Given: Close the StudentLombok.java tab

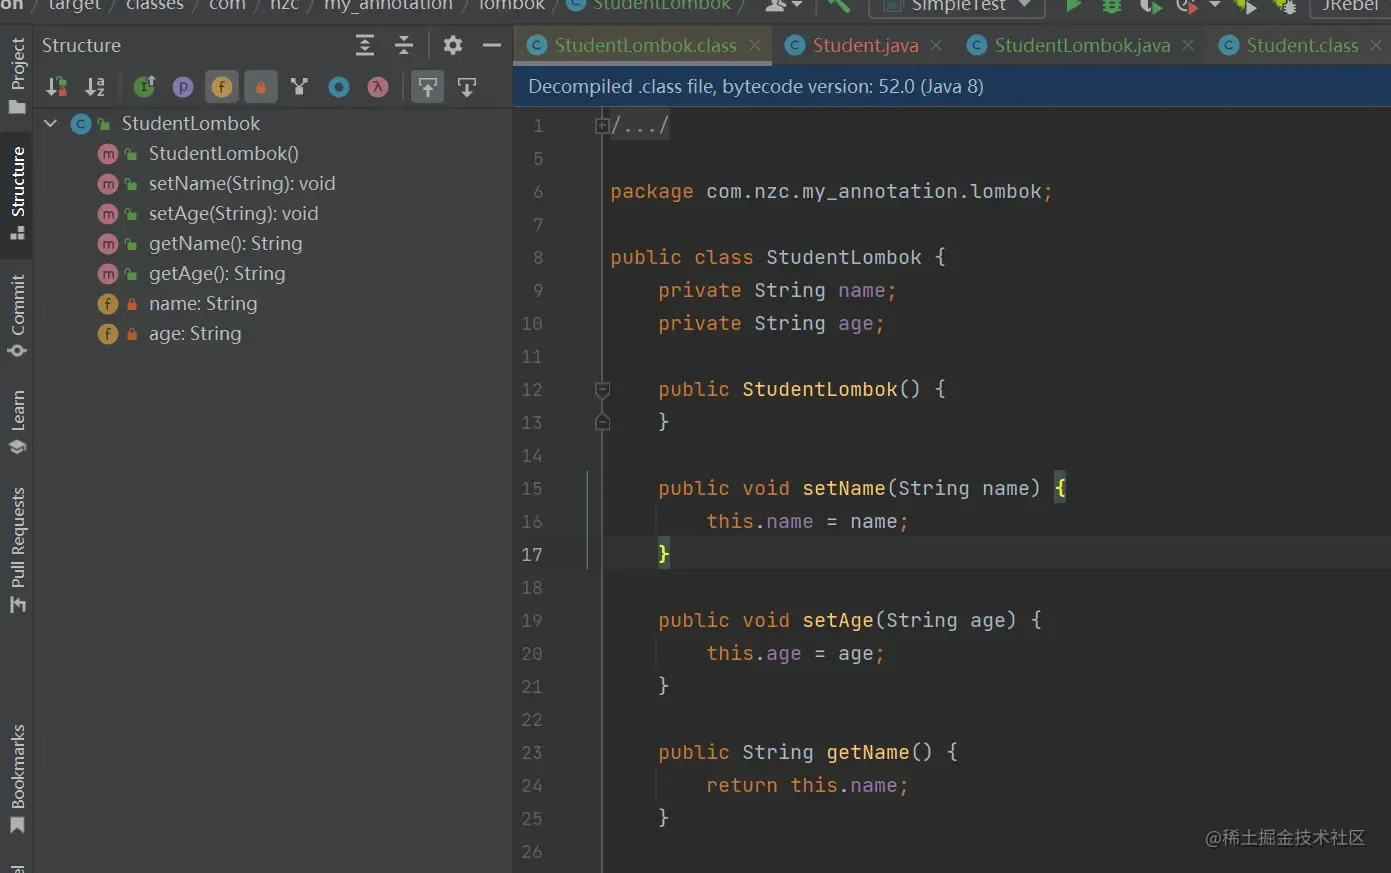Looking at the screenshot, I should click(x=1188, y=45).
